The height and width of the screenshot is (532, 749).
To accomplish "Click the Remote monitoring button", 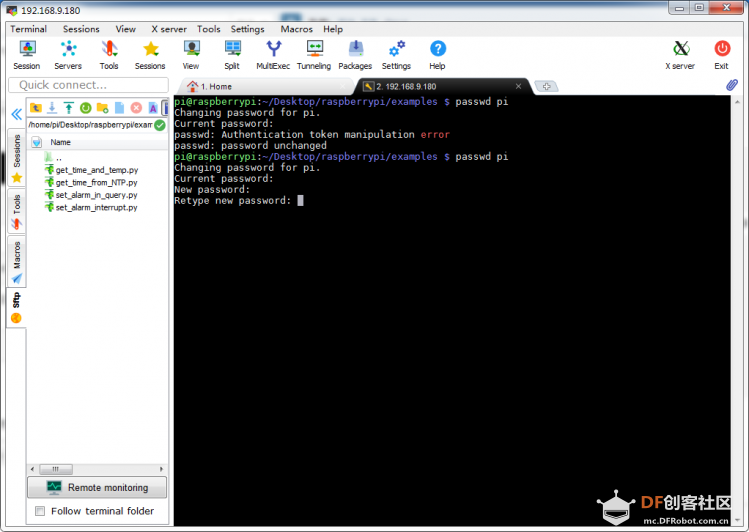I will [97, 488].
